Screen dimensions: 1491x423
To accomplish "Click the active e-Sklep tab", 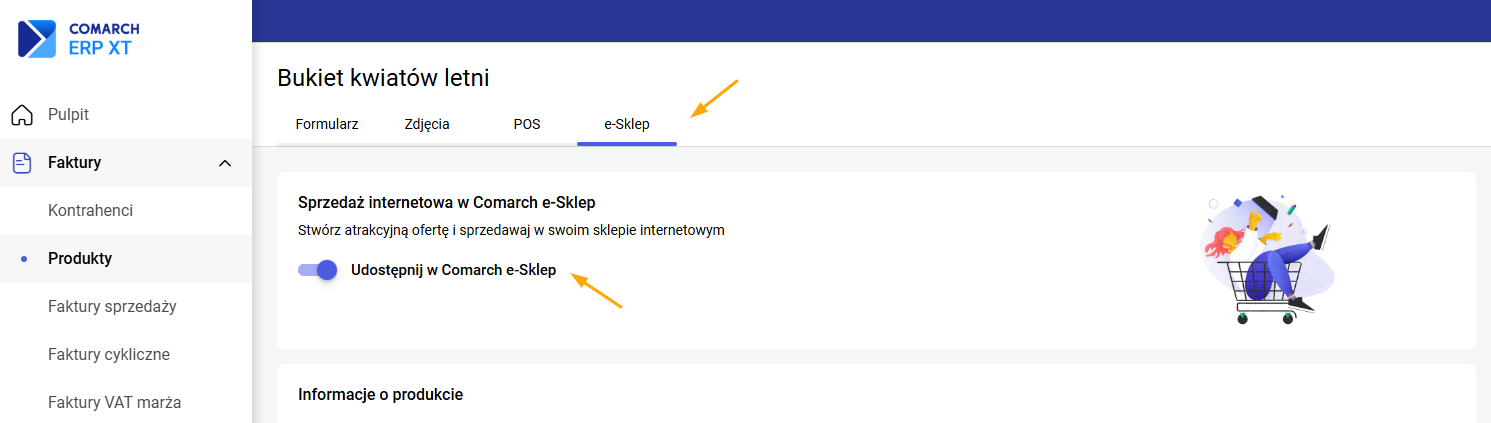I will (x=627, y=125).
